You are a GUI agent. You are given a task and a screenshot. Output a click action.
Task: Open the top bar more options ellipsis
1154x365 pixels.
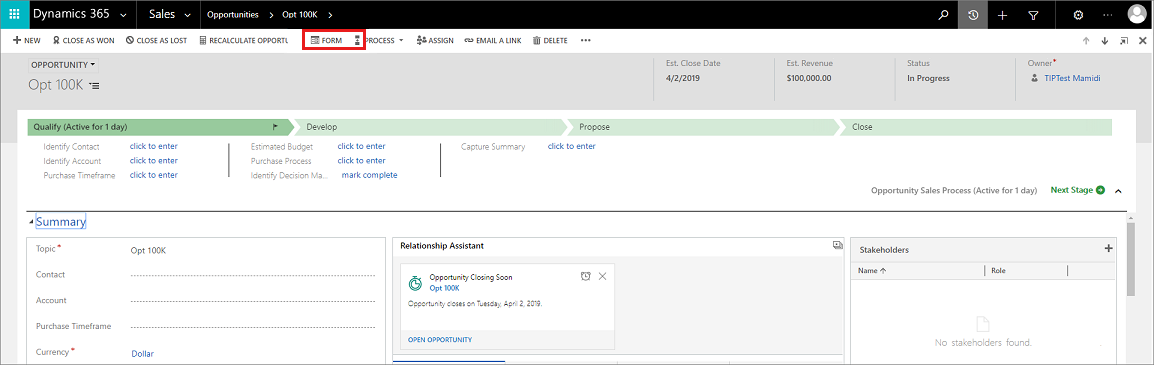(x=1108, y=15)
